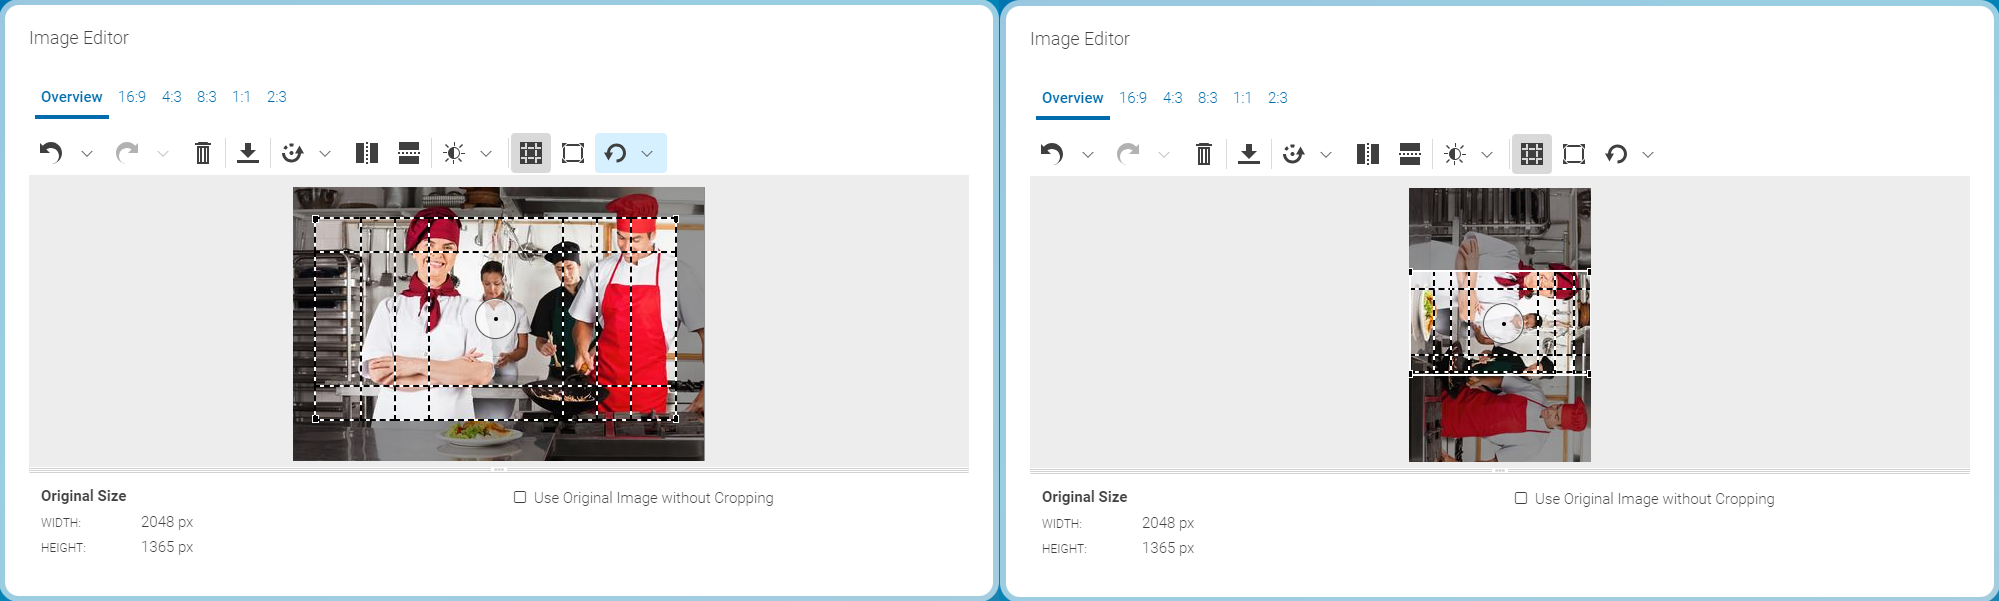The width and height of the screenshot is (1999, 601).
Task: Flip the image vertically using mirror icon
Action: (407, 153)
